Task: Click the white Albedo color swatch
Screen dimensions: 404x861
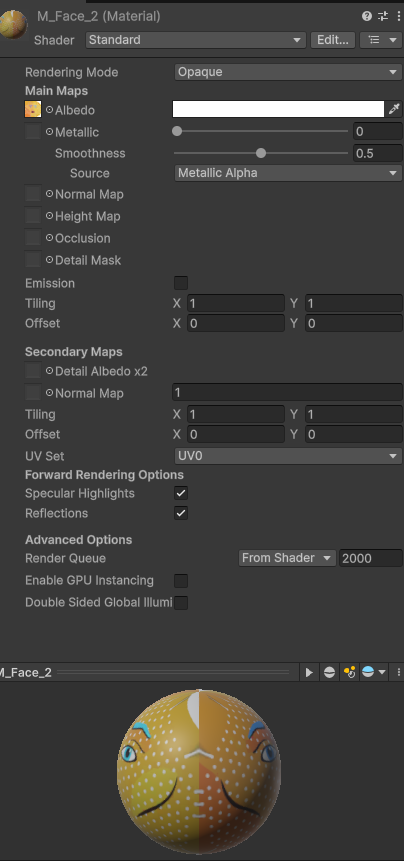Action: 278,109
